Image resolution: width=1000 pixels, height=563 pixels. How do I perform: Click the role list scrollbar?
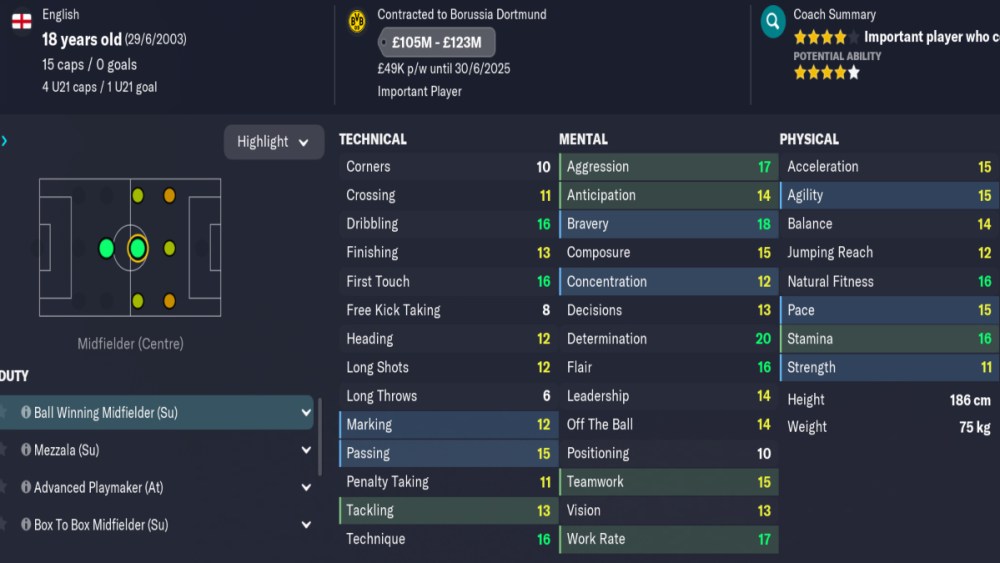pyautogui.click(x=320, y=436)
